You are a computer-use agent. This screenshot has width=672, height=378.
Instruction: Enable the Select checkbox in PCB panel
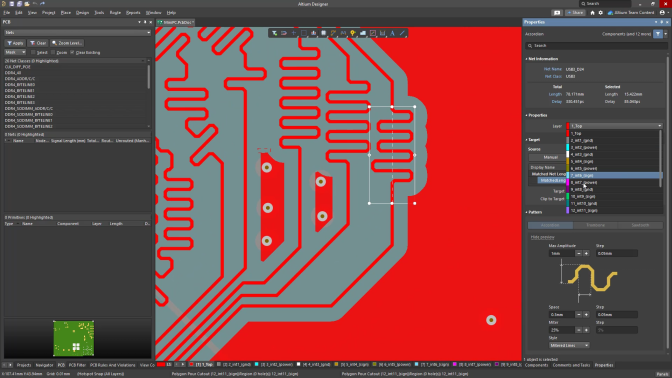33,52
